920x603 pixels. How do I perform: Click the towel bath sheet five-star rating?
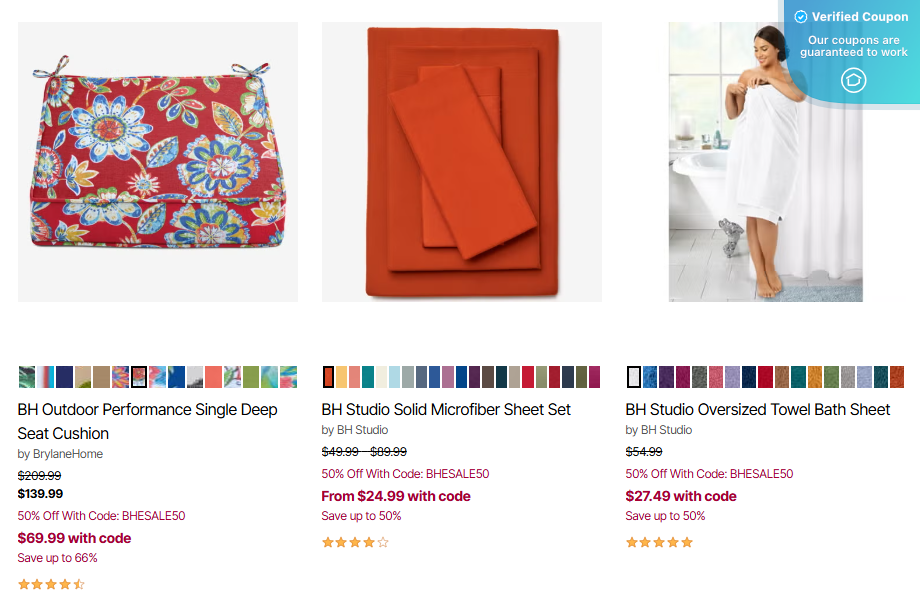[659, 543]
